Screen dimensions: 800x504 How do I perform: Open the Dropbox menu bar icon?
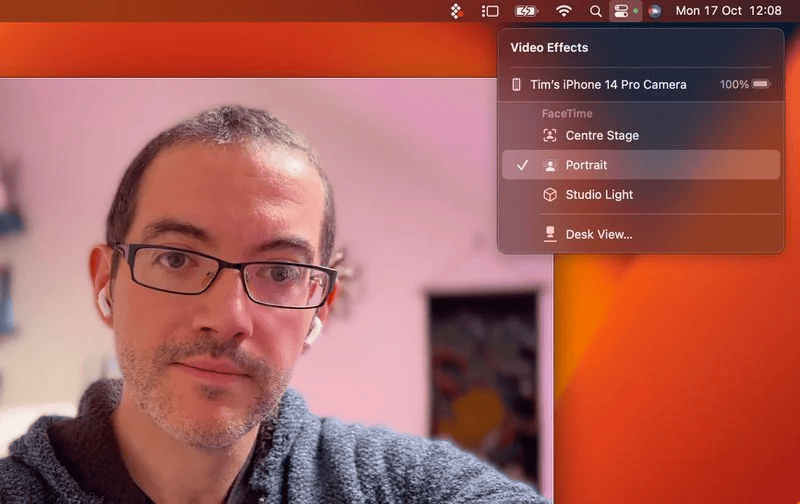[456, 11]
